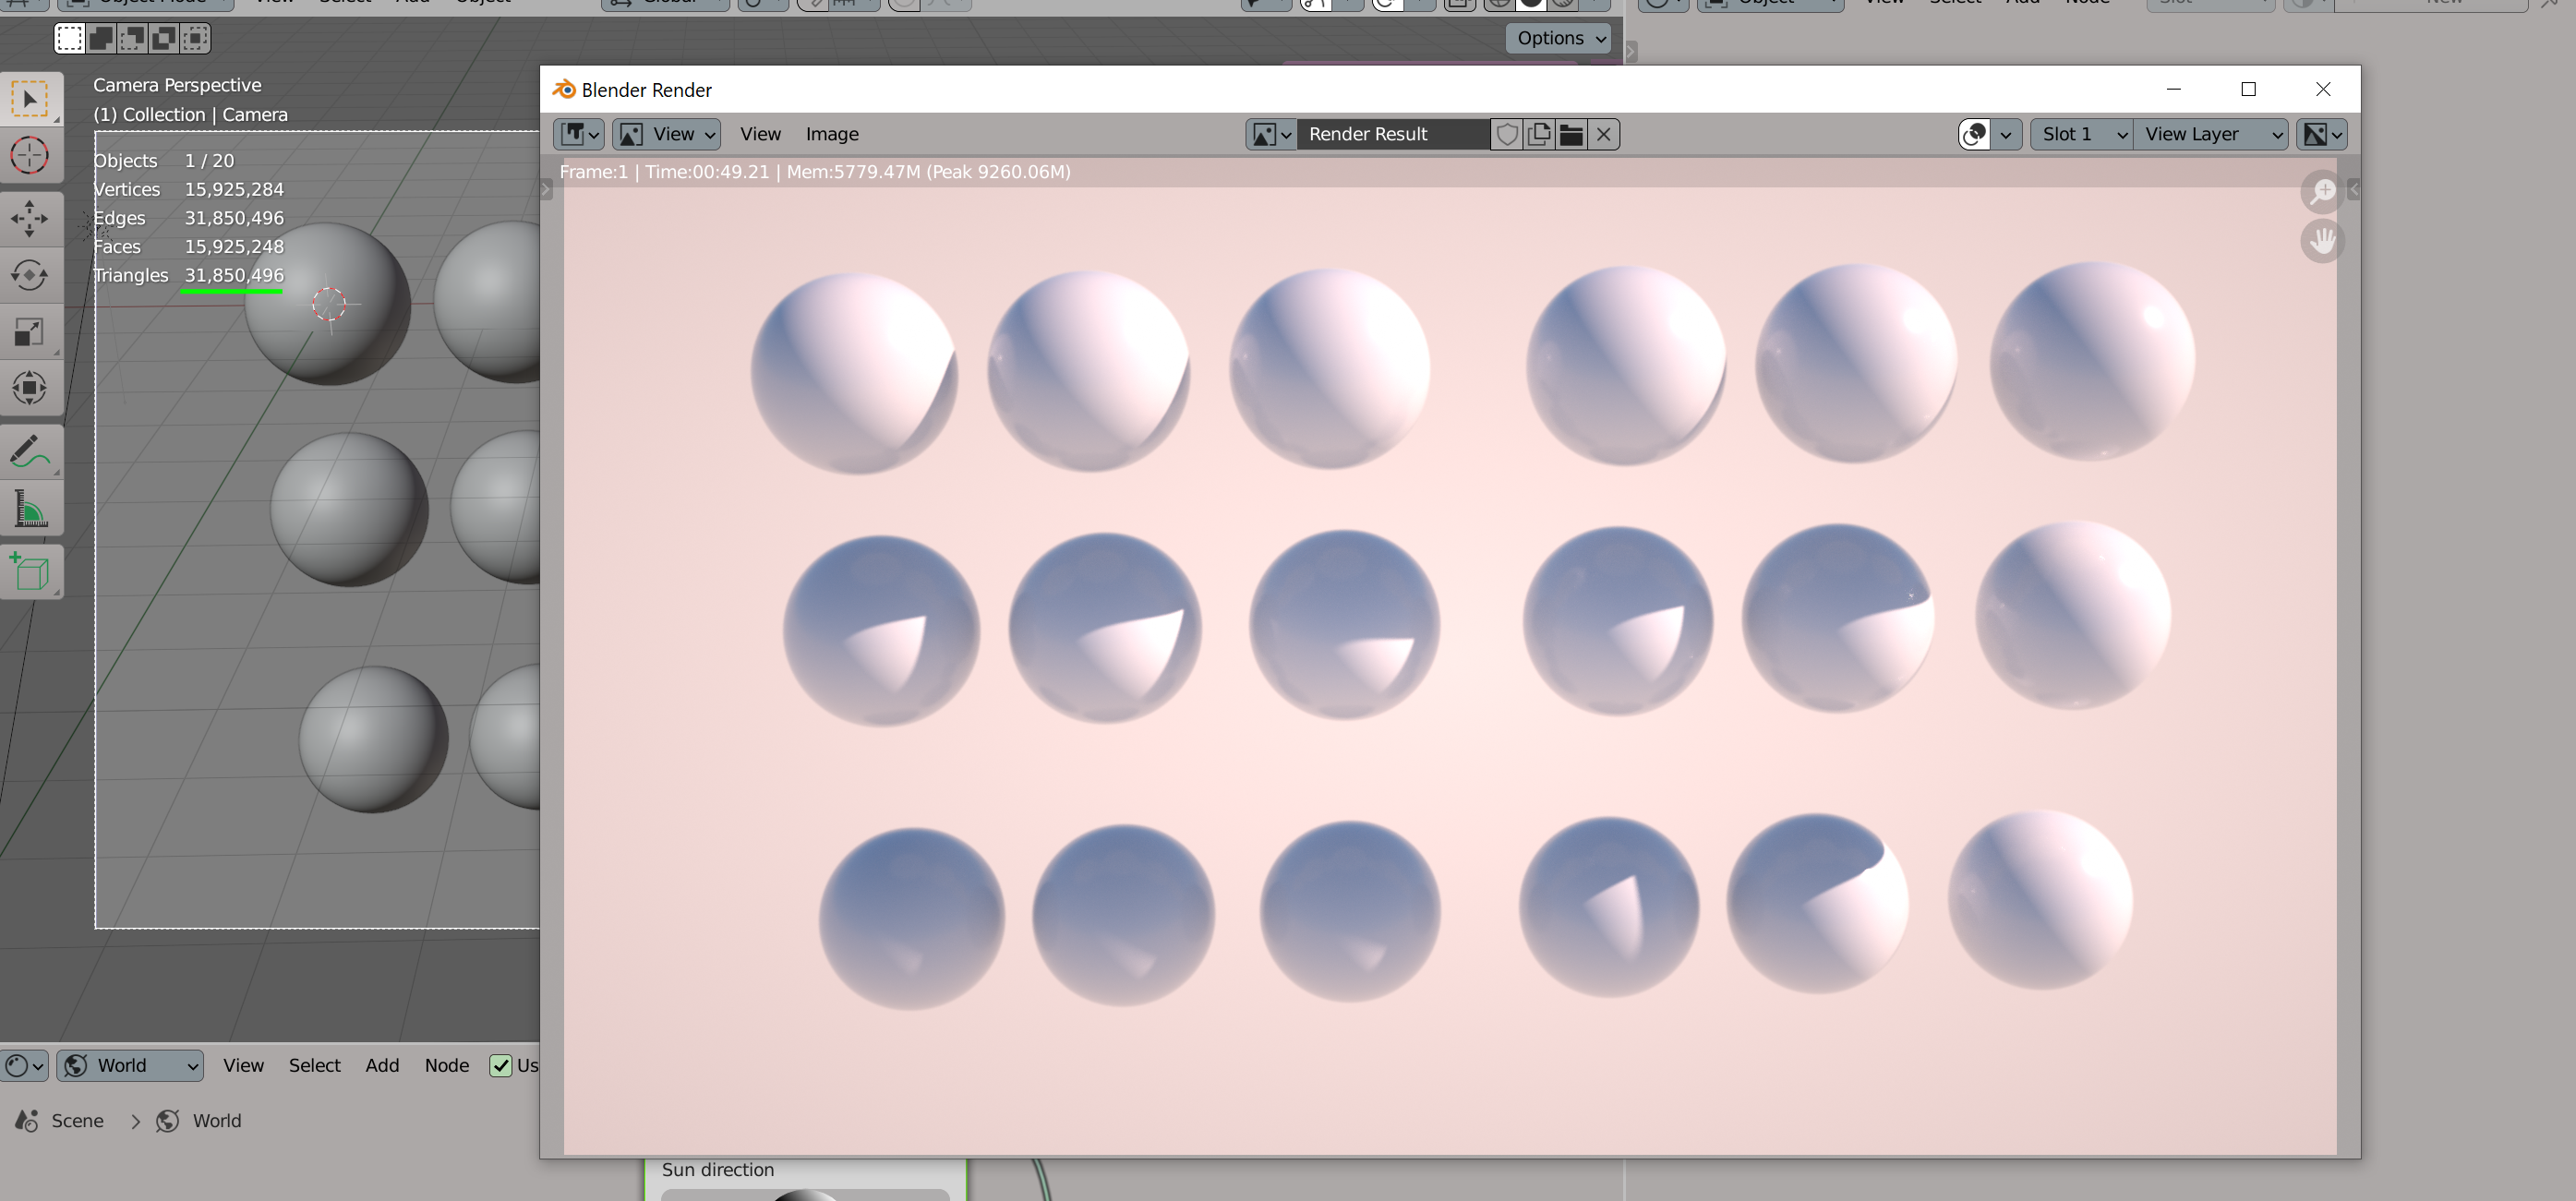Toggle gizmo display button beside Slot 1
The width and height of the screenshot is (2576, 1201).
pyautogui.click(x=1975, y=134)
